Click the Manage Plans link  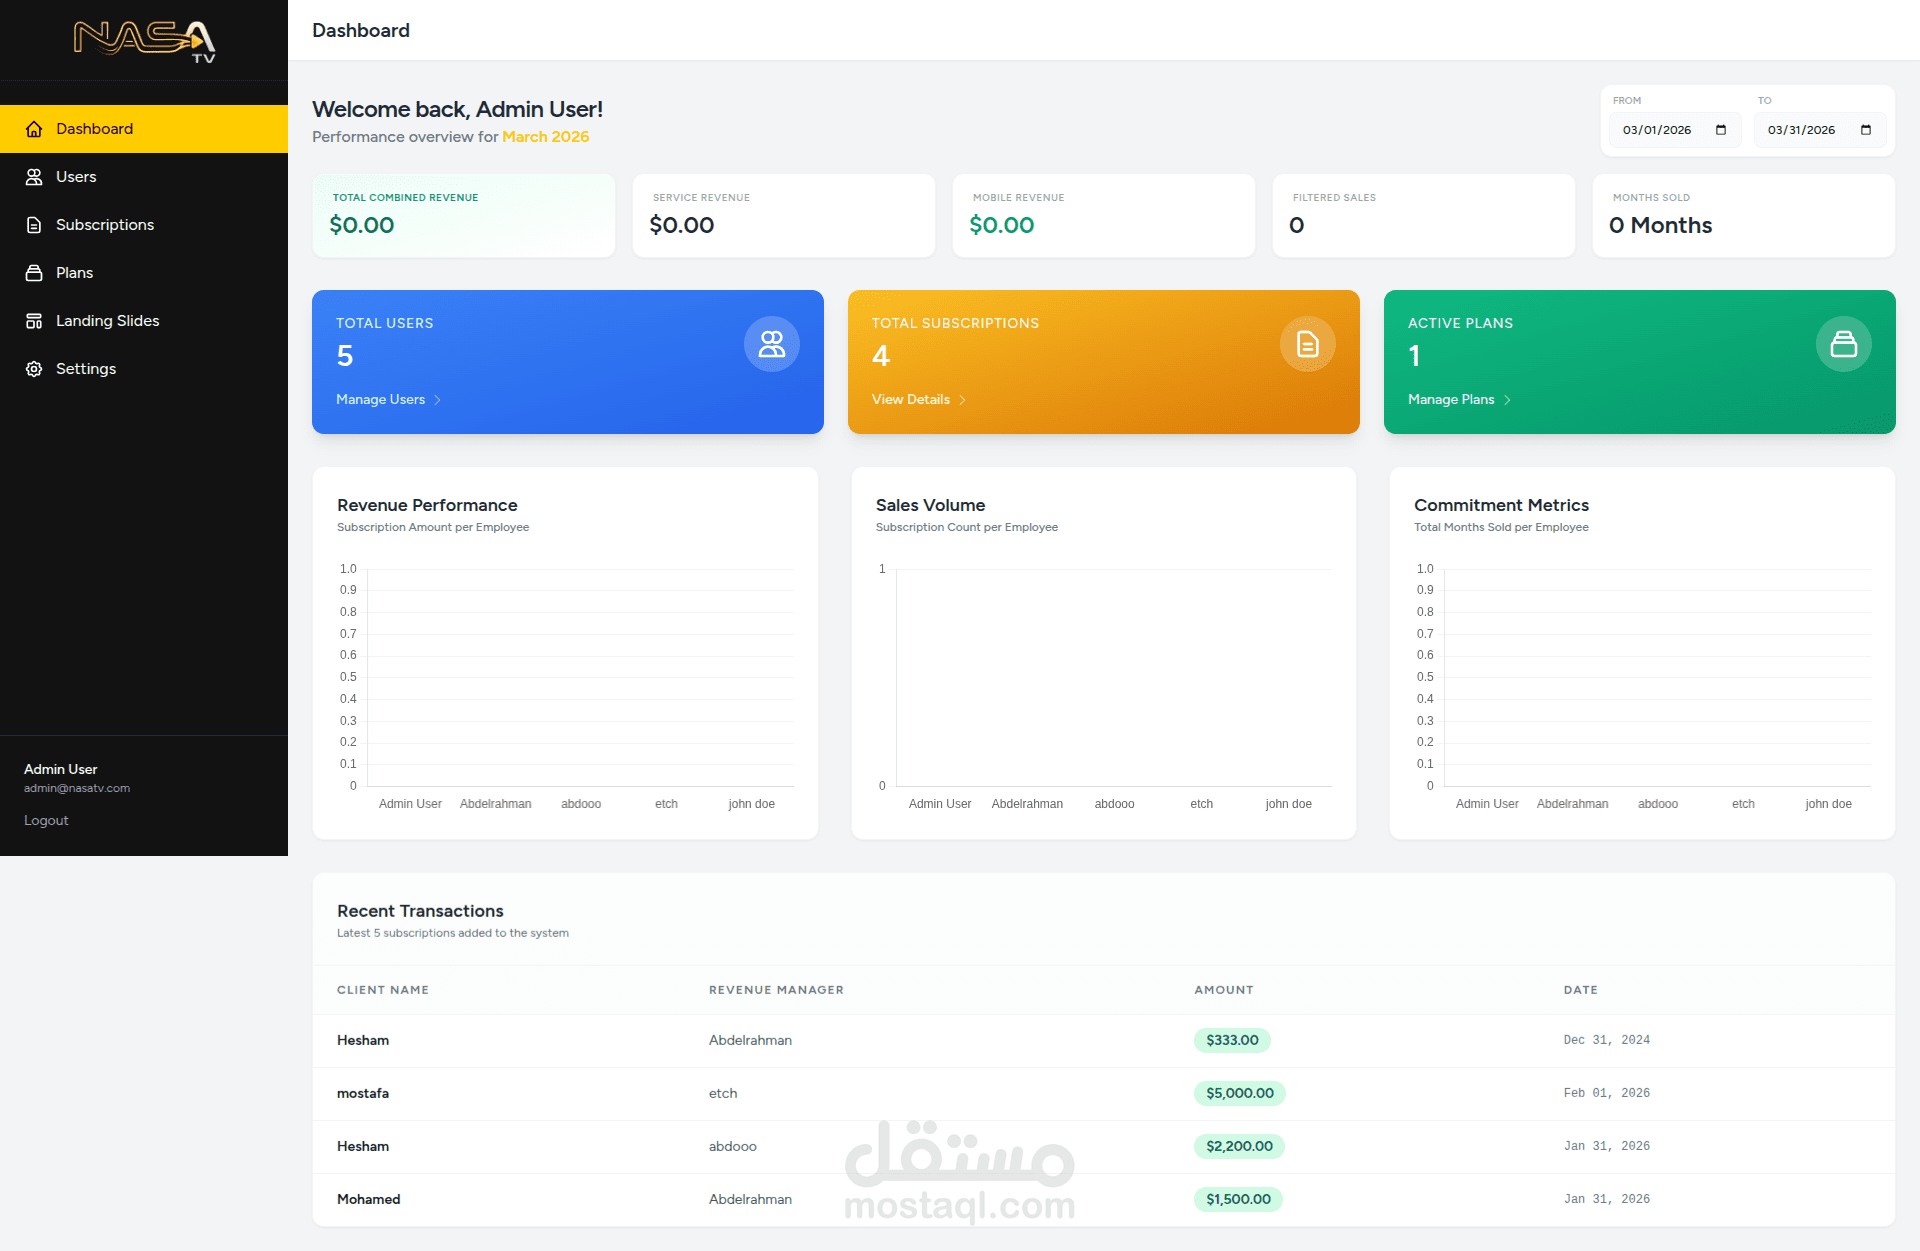coord(1451,399)
